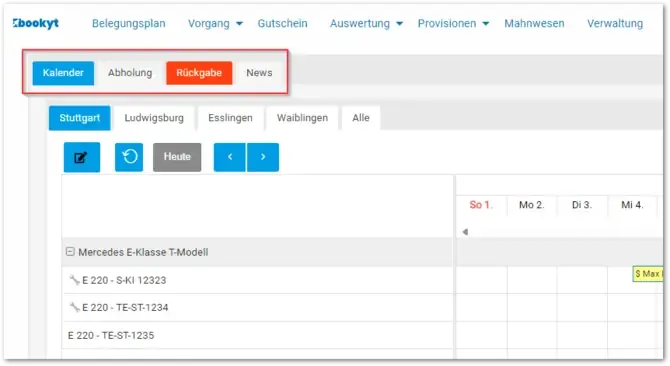Open Gutschein in the top navigation
Screen dimensions: 670x366
pyautogui.click(x=282, y=23)
